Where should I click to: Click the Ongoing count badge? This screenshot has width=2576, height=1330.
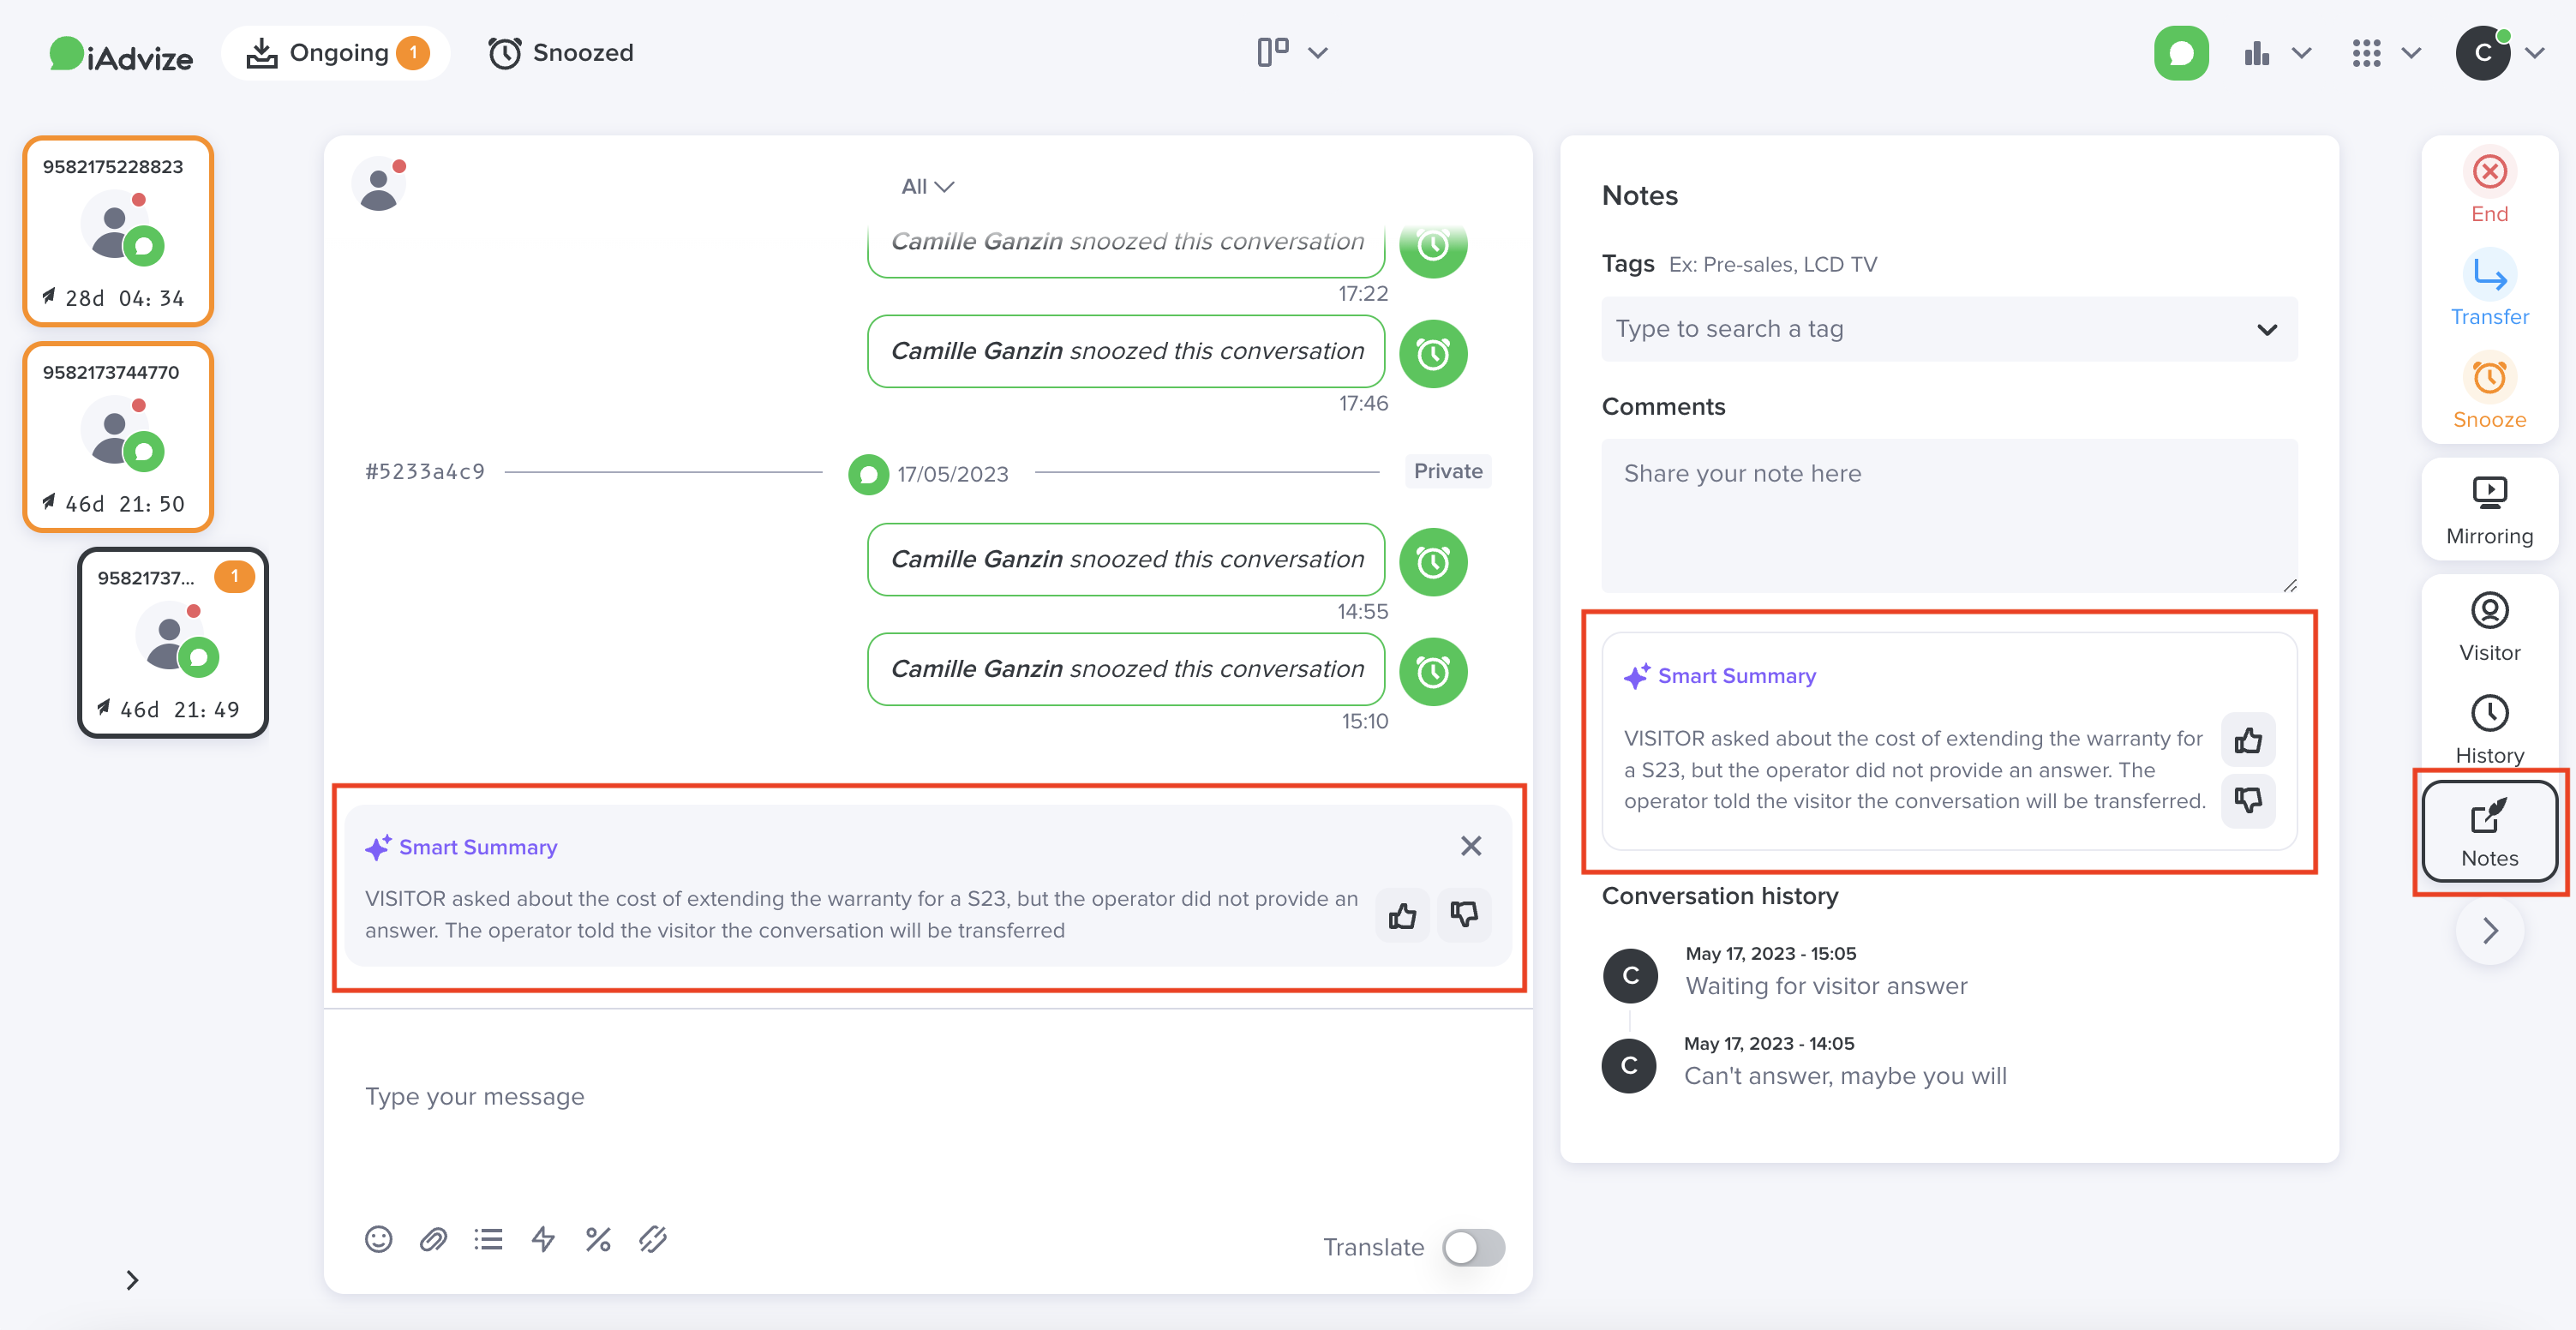pos(413,53)
